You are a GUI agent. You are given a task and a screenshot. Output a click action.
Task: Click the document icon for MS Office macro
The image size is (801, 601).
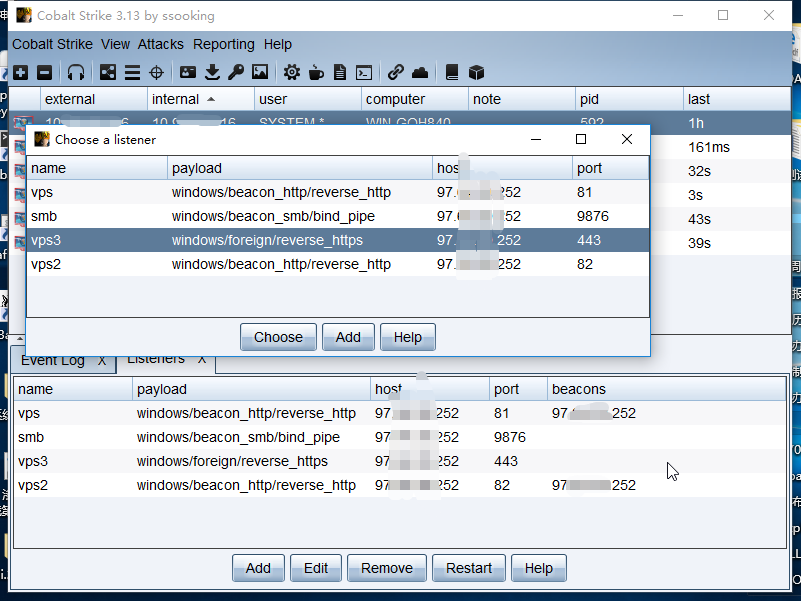pos(340,73)
